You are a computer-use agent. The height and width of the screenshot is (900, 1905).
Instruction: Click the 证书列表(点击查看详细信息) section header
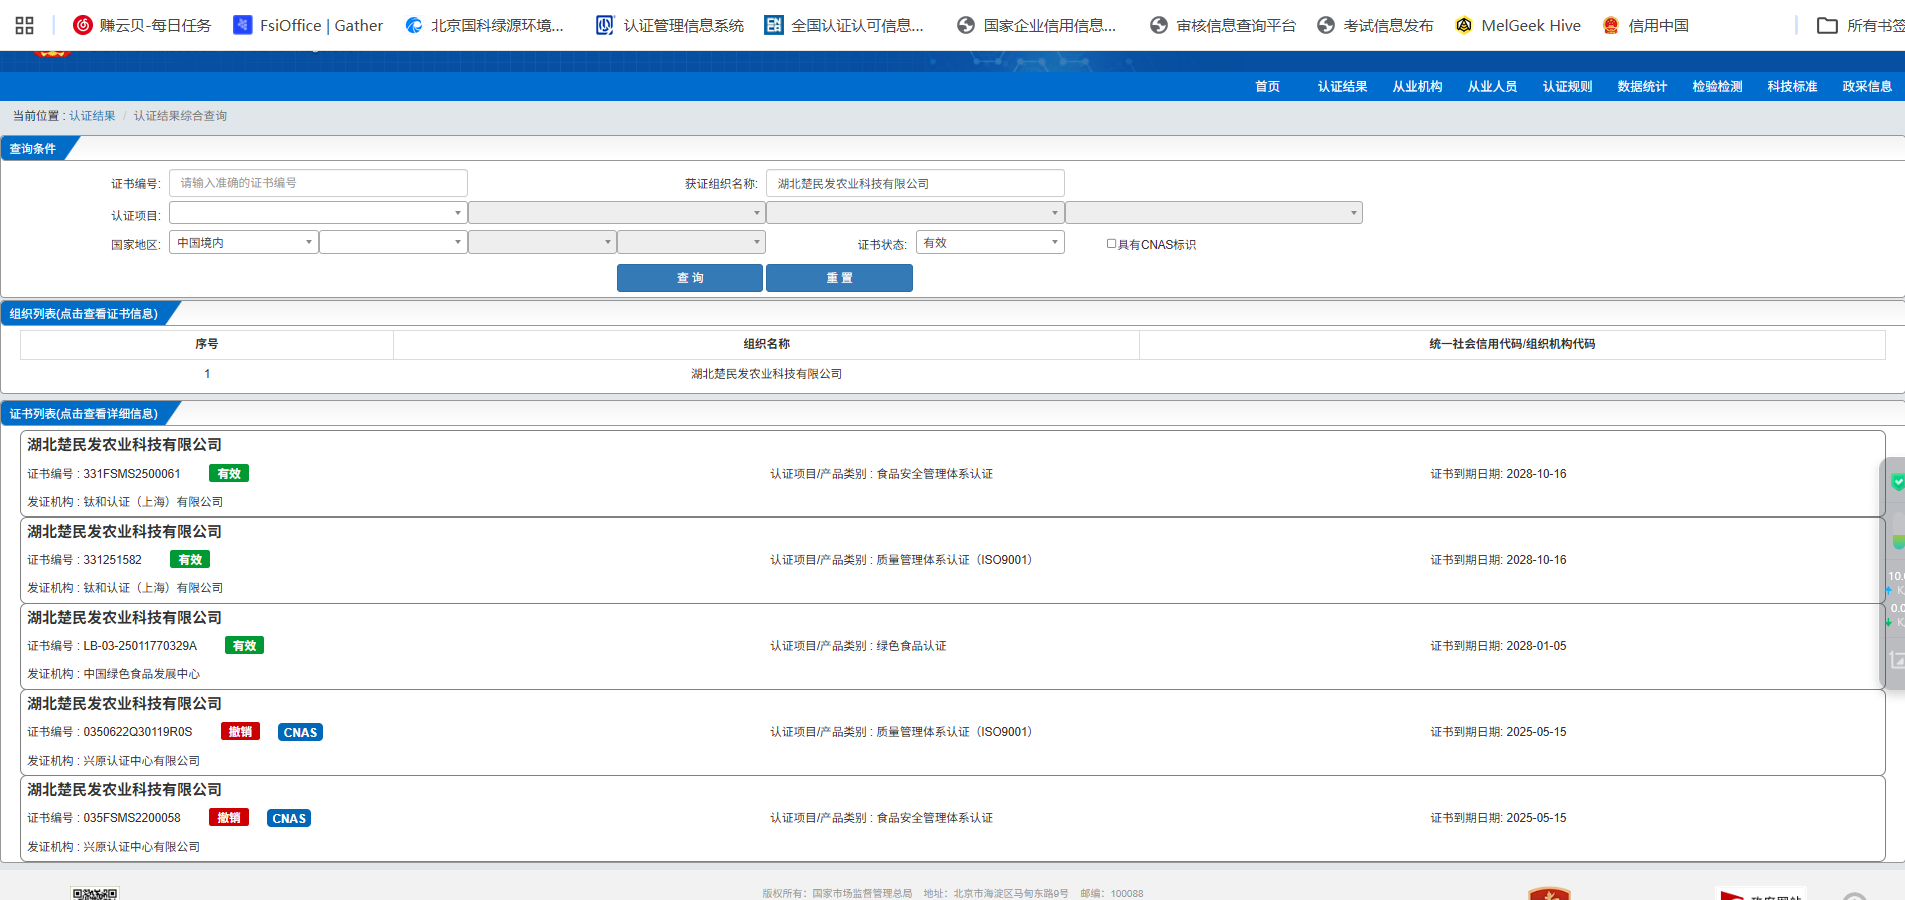coord(84,414)
